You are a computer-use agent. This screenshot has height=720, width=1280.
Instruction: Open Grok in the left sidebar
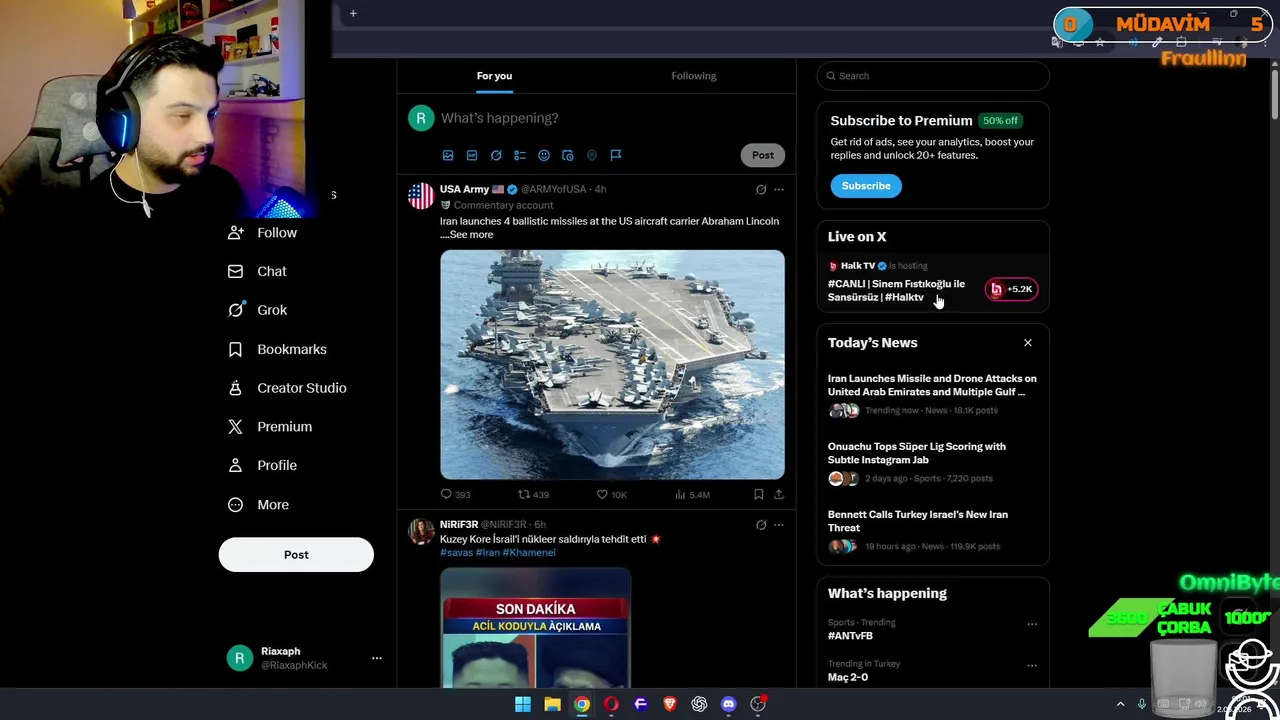tap(258, 310)
